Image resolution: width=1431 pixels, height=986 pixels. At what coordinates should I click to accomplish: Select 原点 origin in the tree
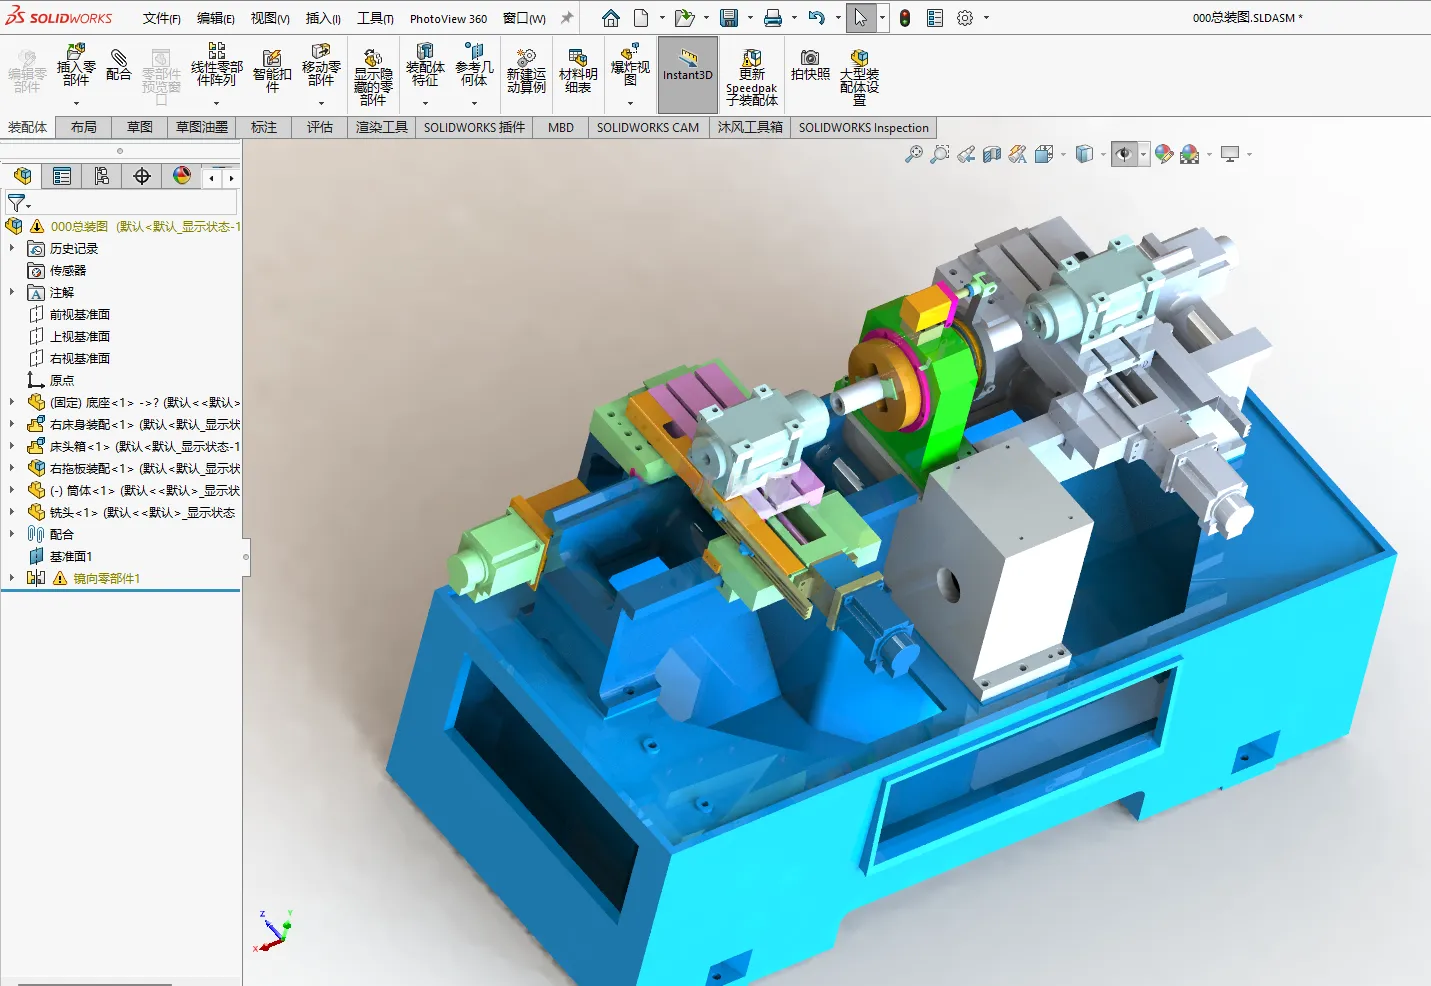(62, 380)
